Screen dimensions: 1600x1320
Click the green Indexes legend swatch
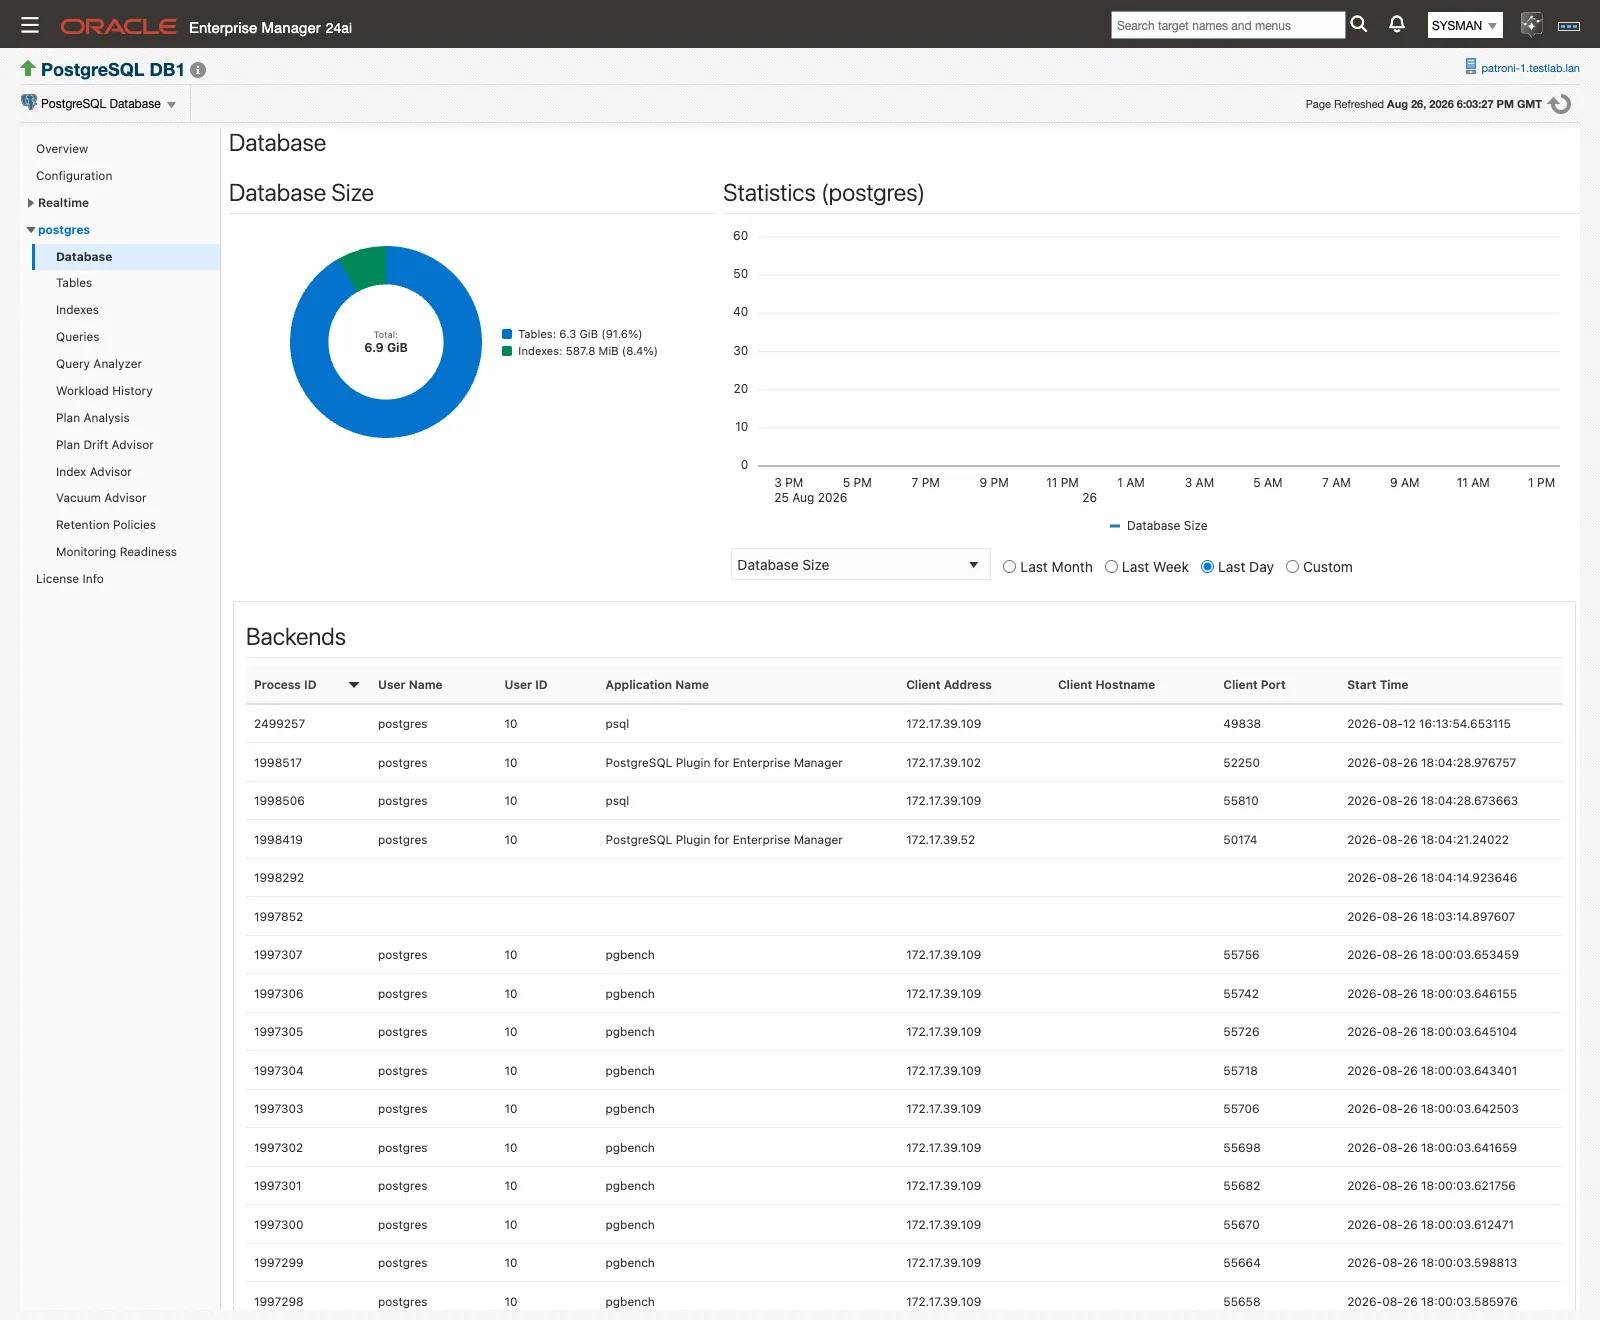(x=507, y=351)
